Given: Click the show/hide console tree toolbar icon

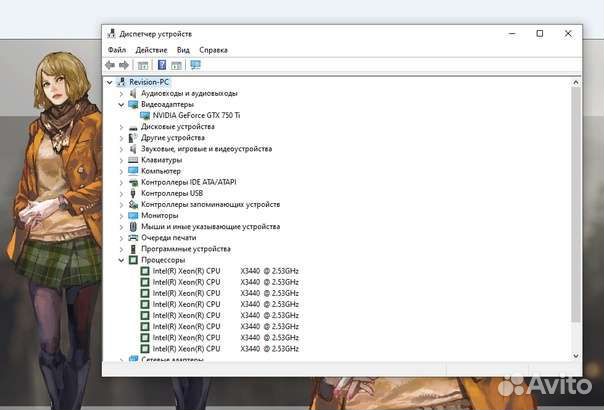Looking at the screenshot, I should (143, 65).
